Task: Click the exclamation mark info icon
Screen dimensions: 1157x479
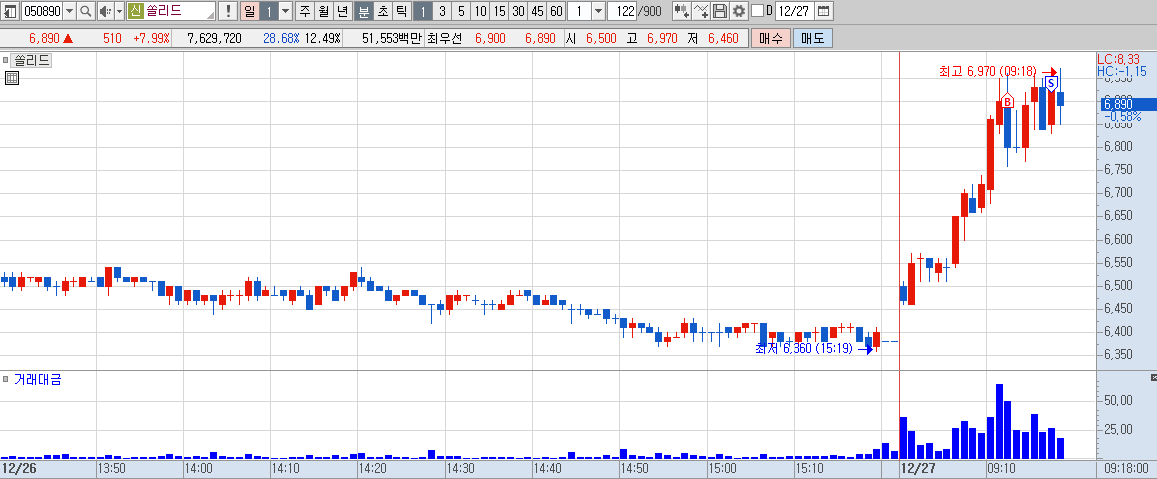Action: (228, 11)
